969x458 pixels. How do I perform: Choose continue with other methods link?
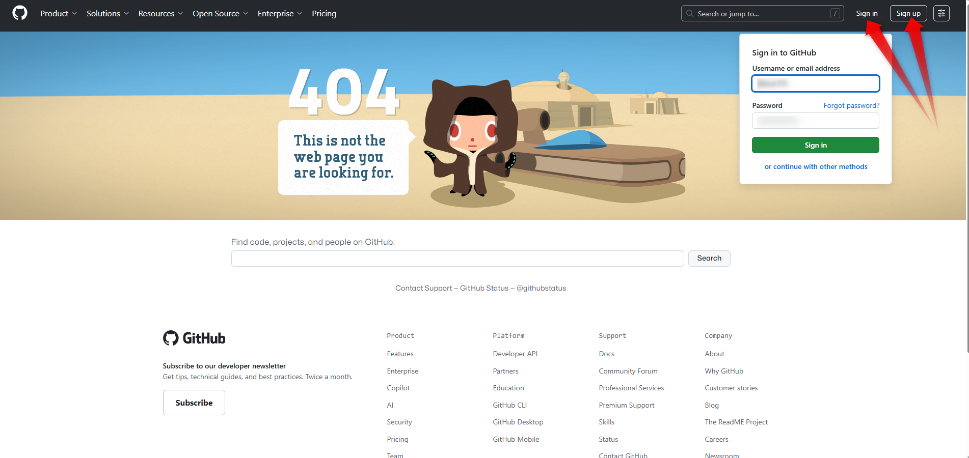(x=815, y=167)
